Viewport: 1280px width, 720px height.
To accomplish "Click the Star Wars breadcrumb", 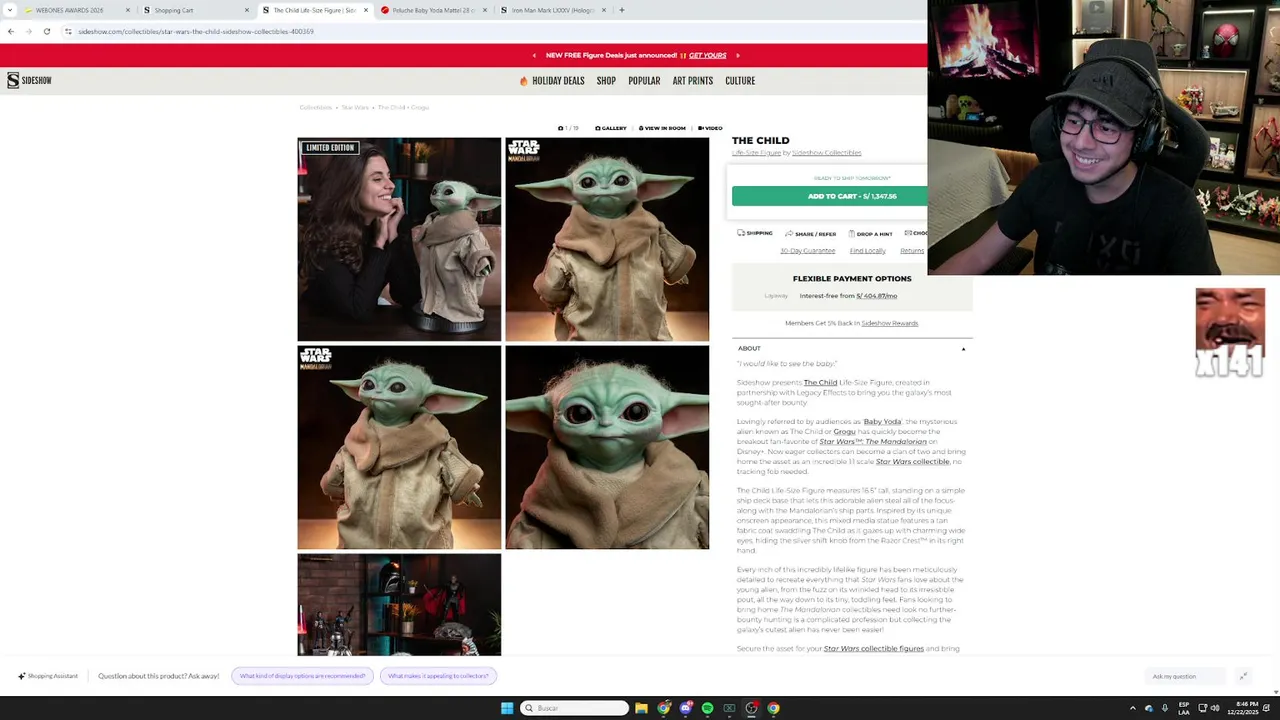I will 355,107.
